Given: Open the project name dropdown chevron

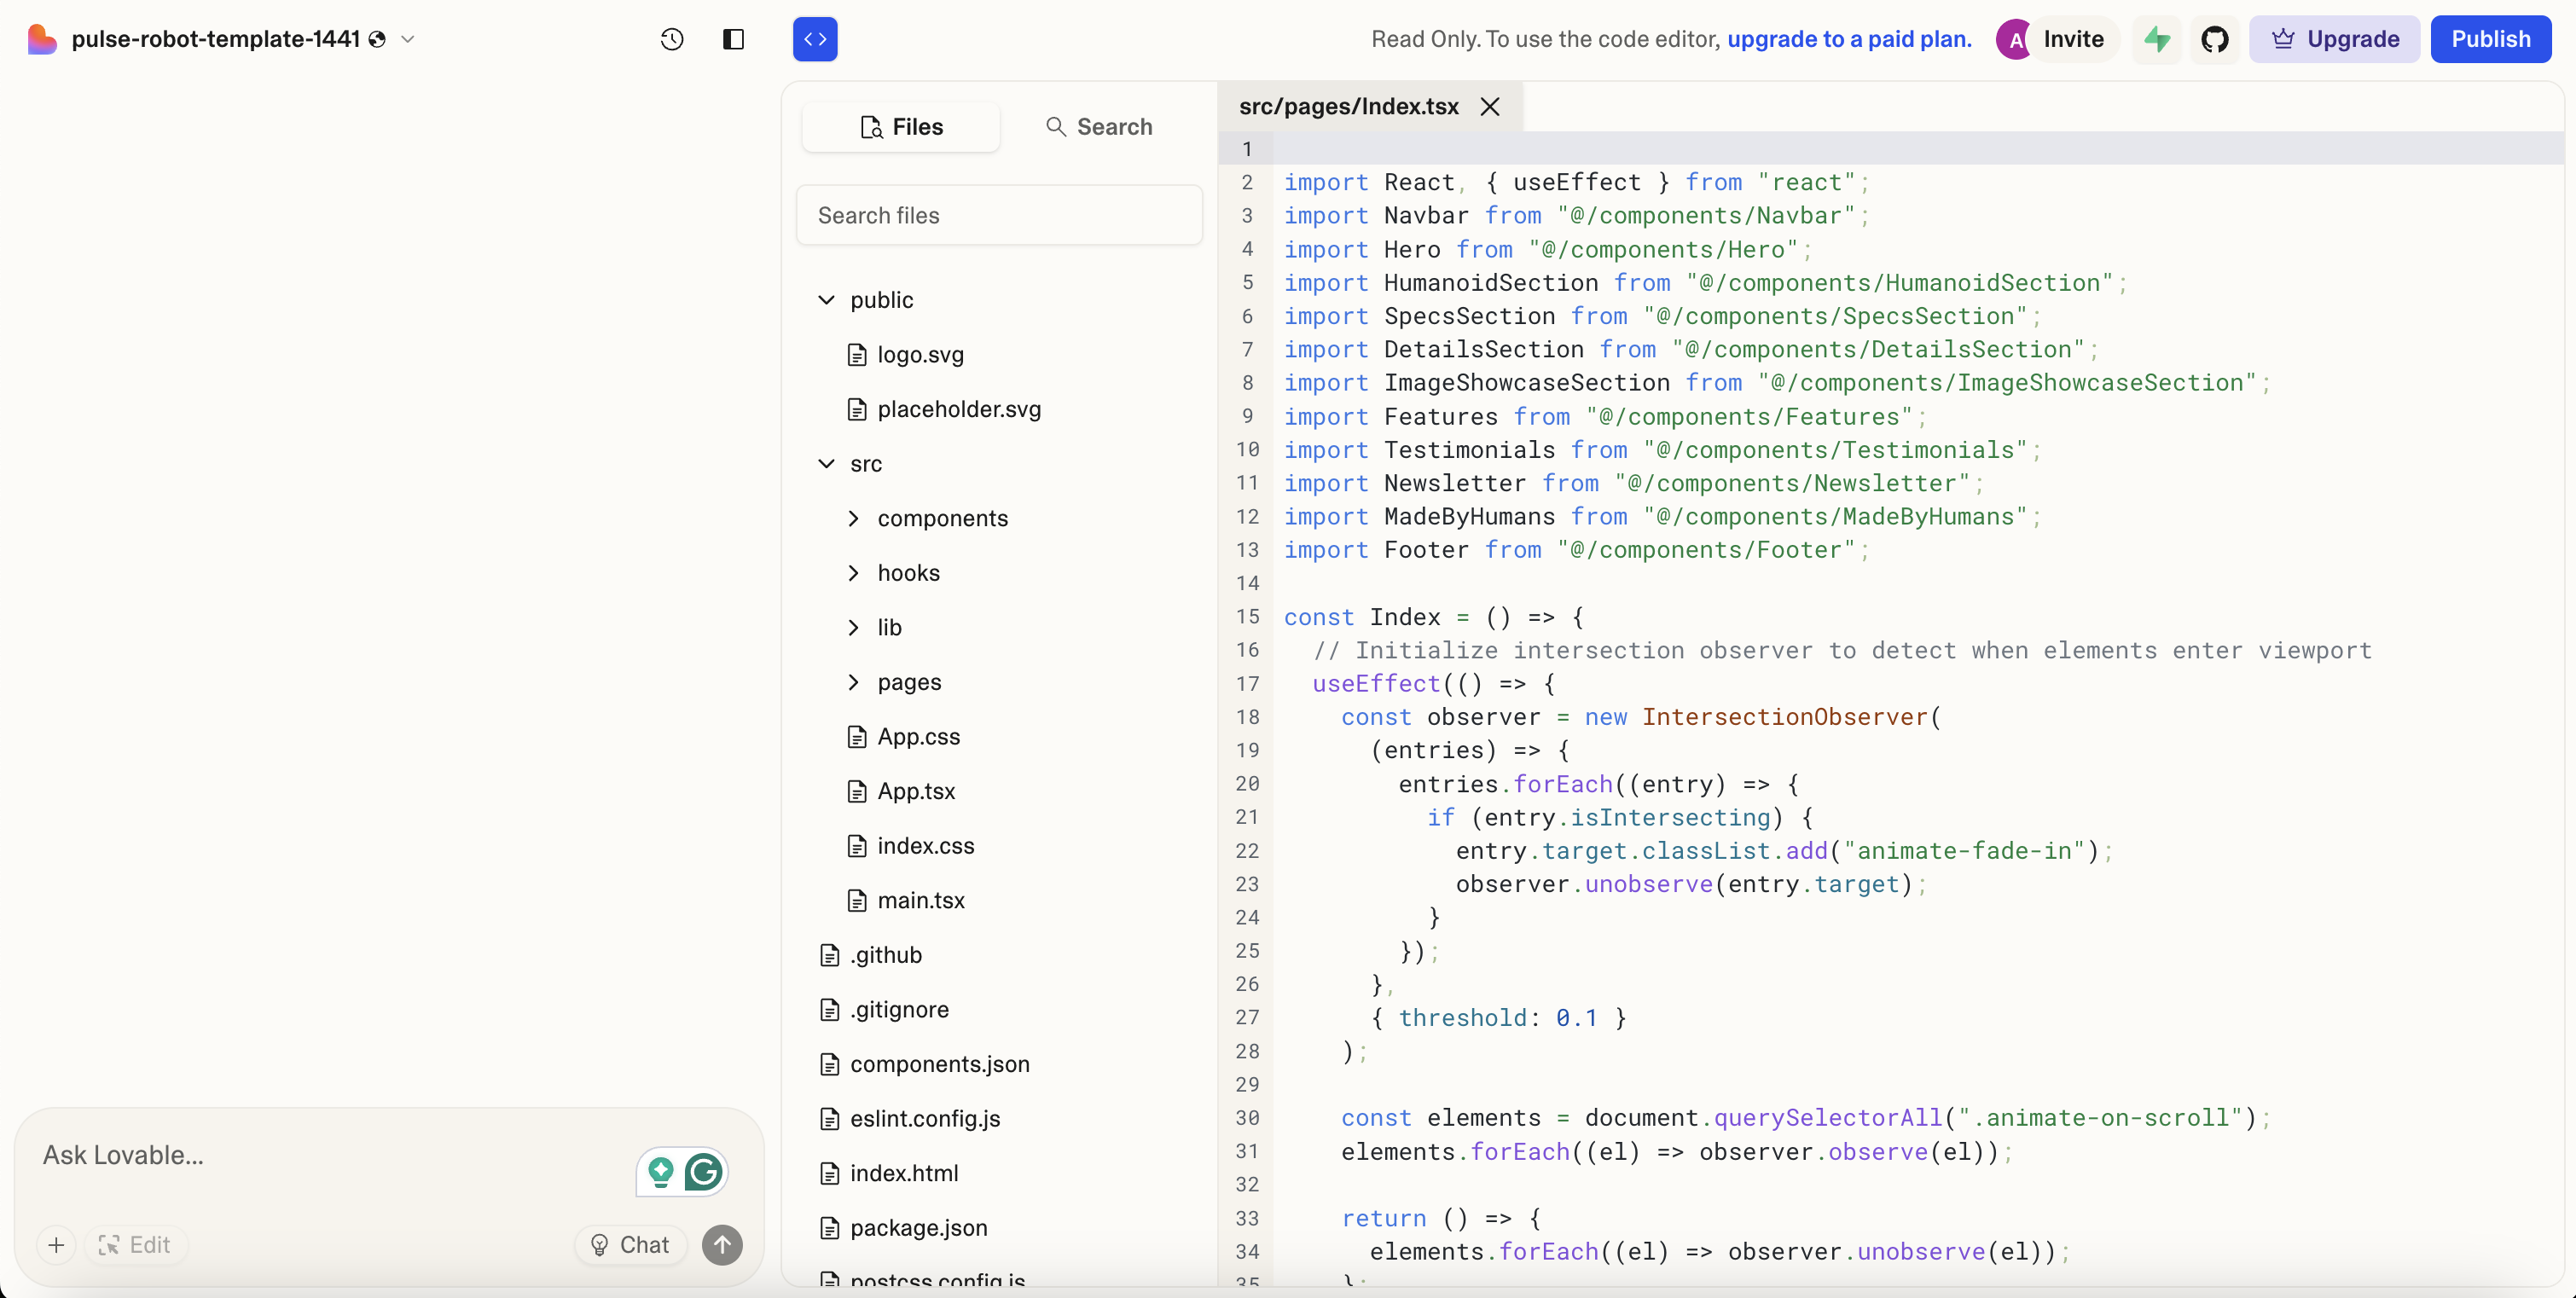Looking at the screenshot, I should click(408, 39).
